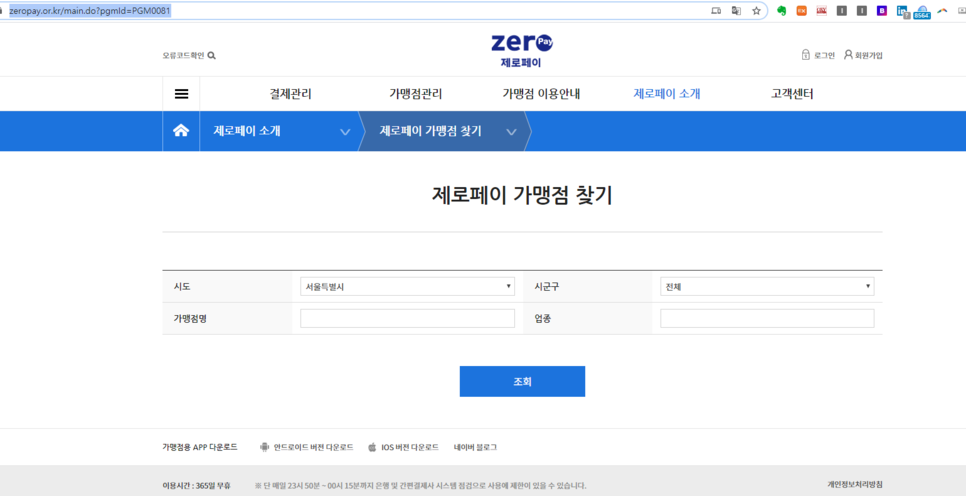The height and width of the screenshot is (496, 966).
Task: Click the translate page icon in address bar
Action: pos(736,11)
